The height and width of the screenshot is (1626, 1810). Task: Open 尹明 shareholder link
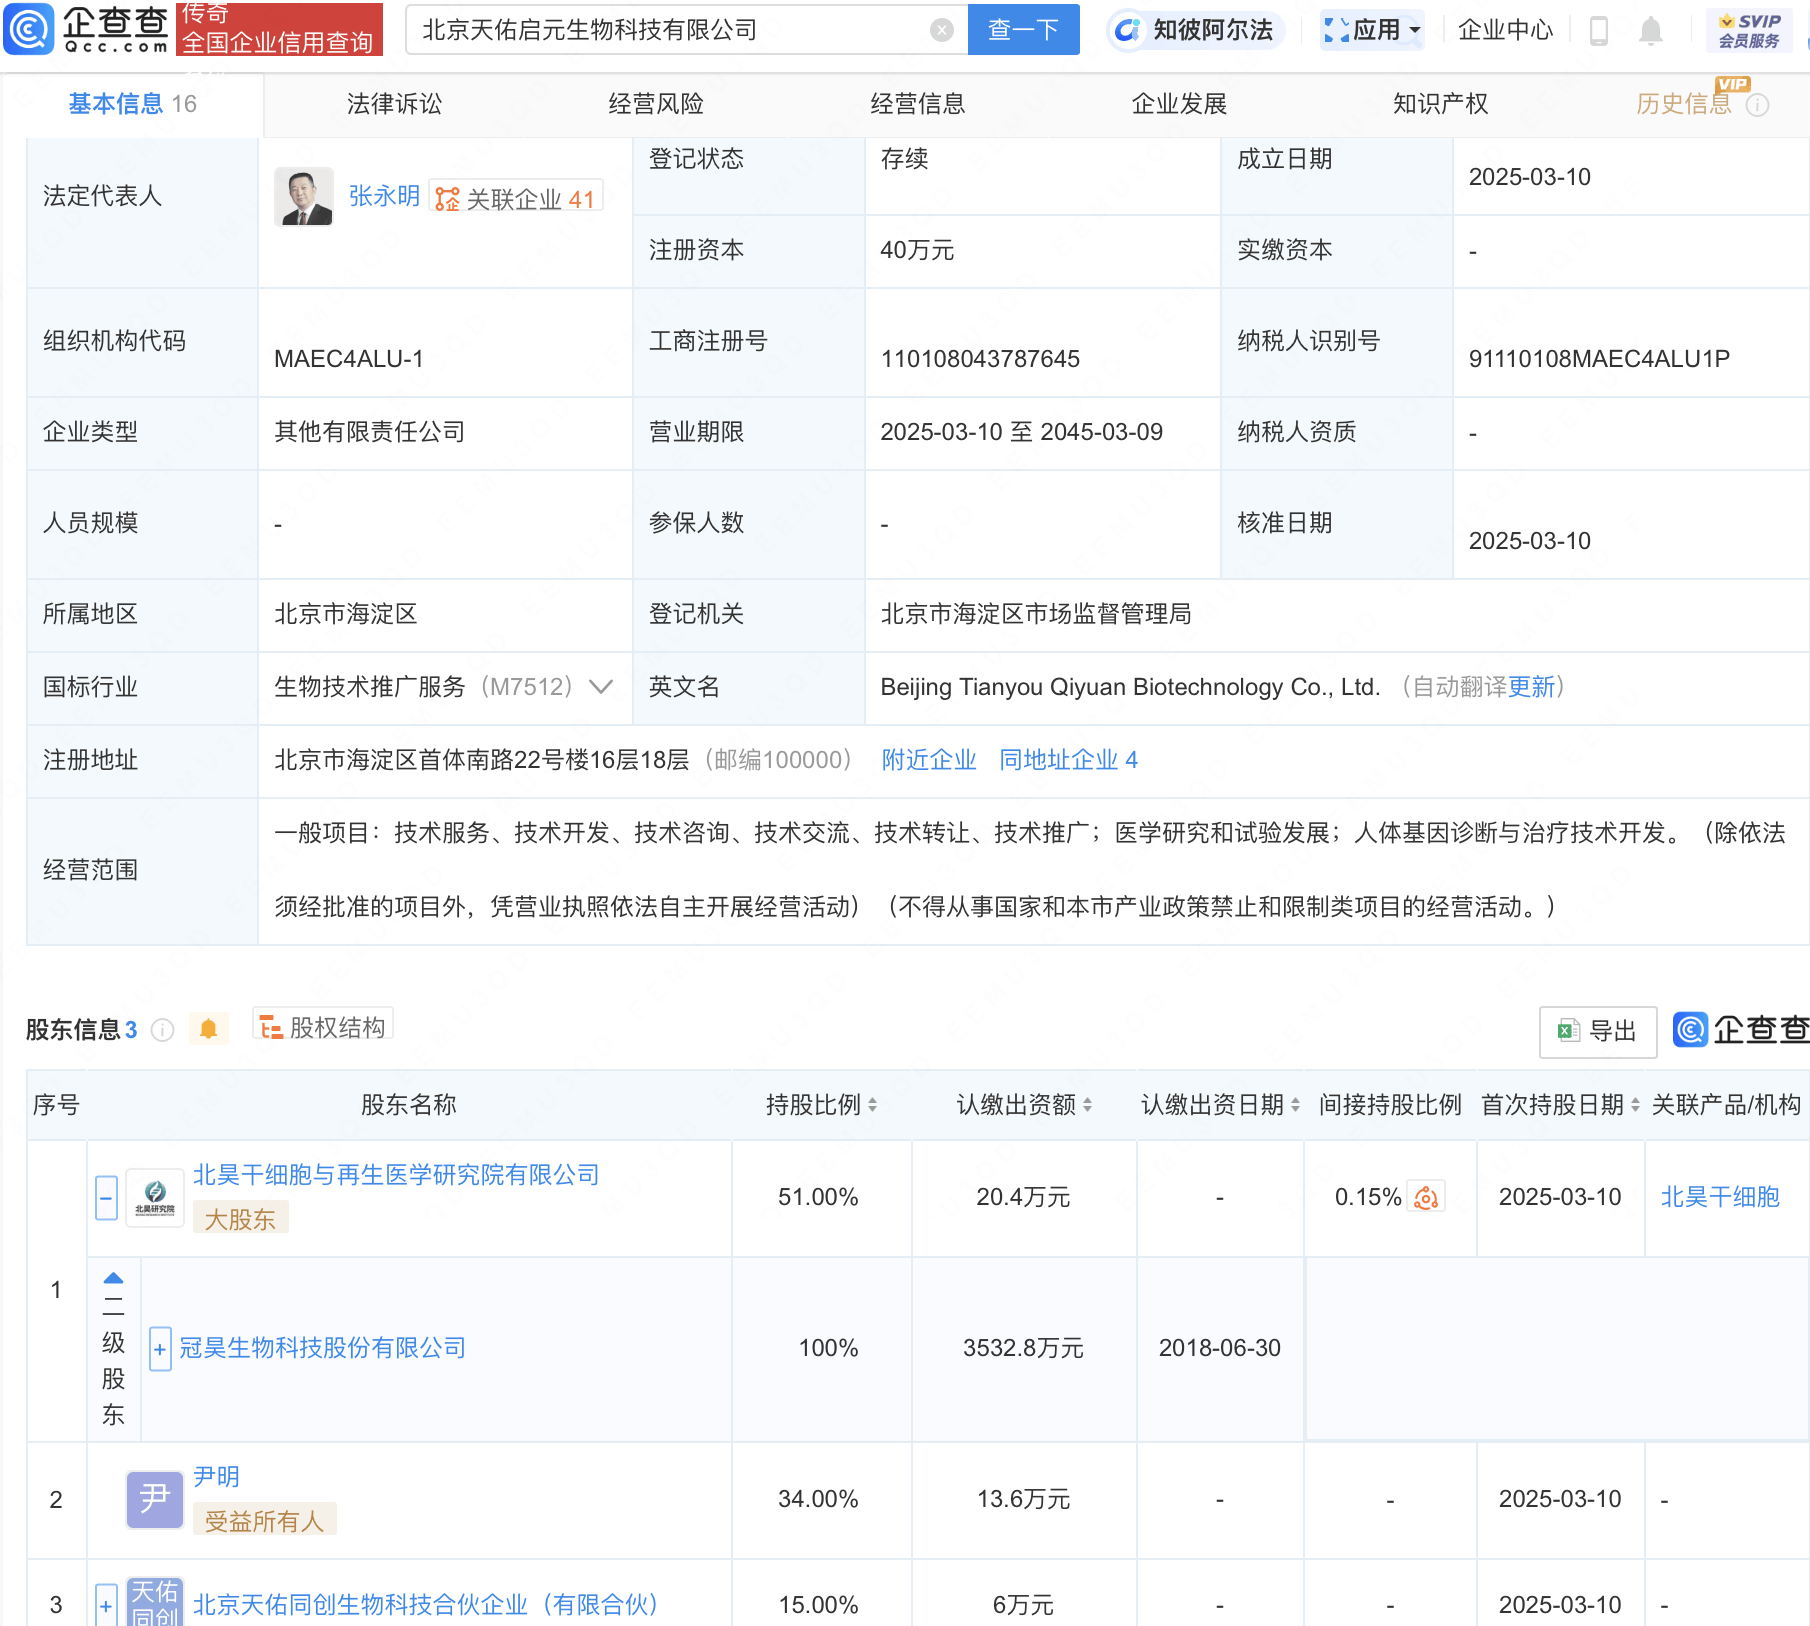coord(216,1477)
